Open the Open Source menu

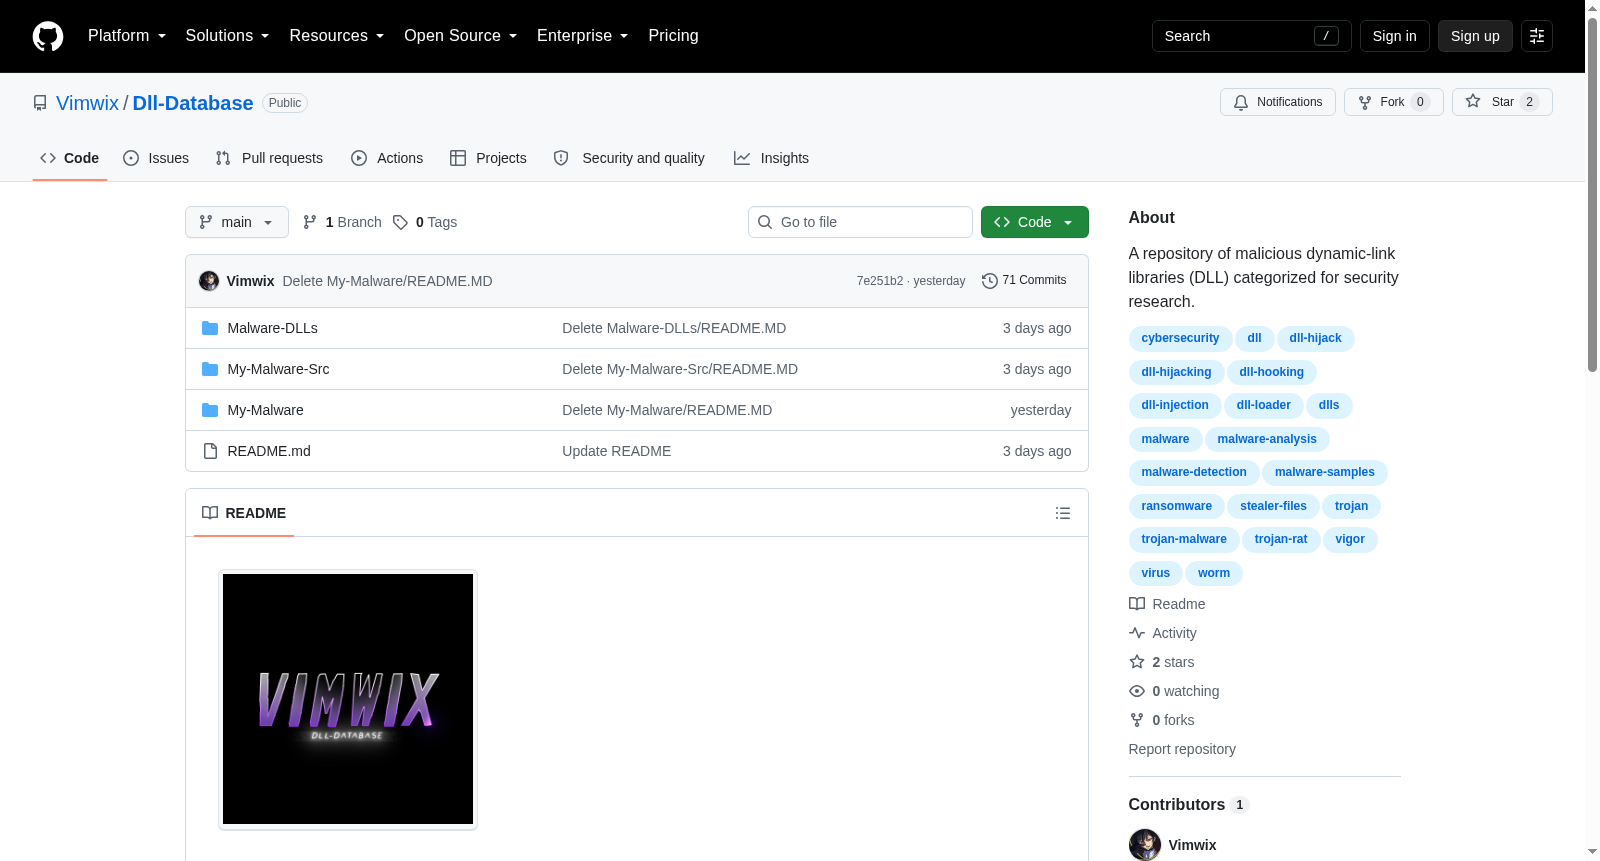pos(460,36)
